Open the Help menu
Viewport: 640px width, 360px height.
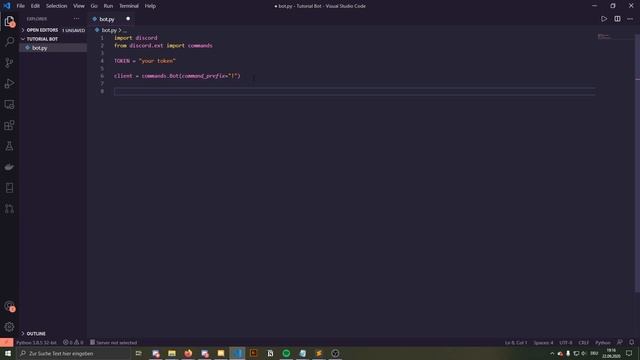pyautogui.click(x=150, y=6)
